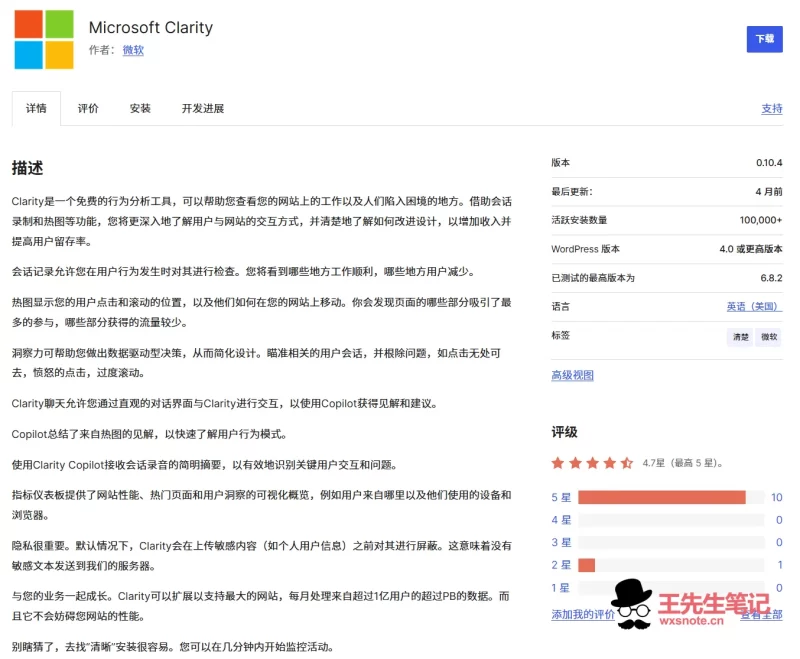
Task: Click the blue 下载 download button
Action: tap(764, 39)
